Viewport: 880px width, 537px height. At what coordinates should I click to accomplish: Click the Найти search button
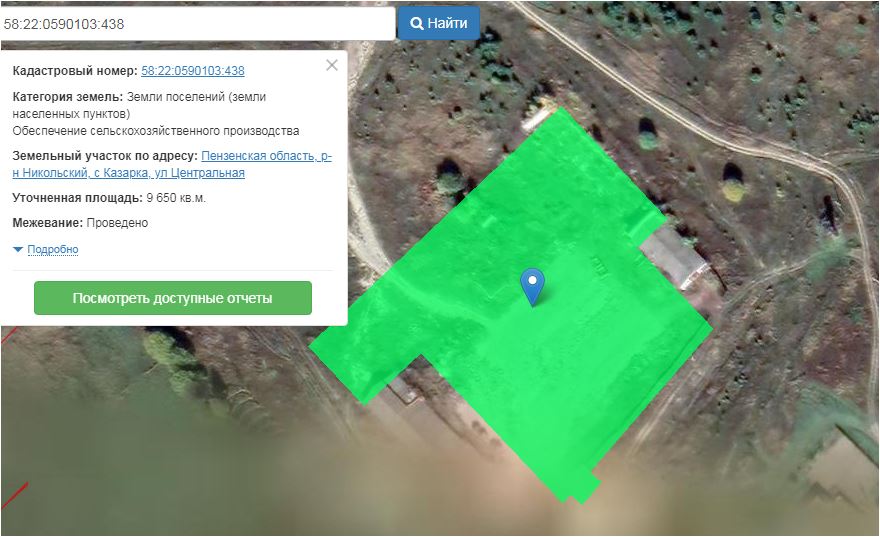(x=438, y=23)
